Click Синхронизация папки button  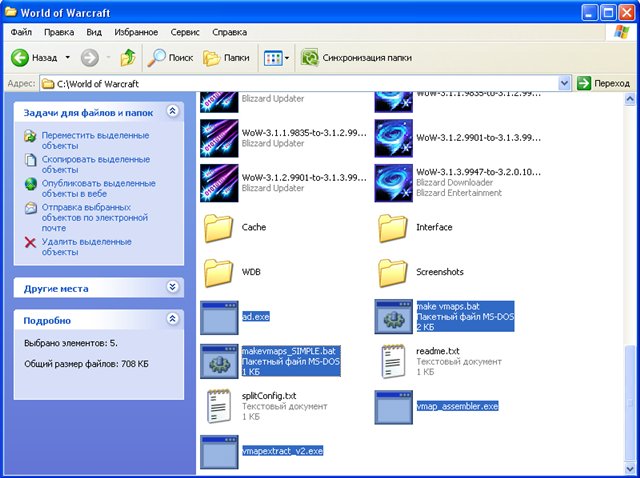pyautogui.click(x=356, y=58)
